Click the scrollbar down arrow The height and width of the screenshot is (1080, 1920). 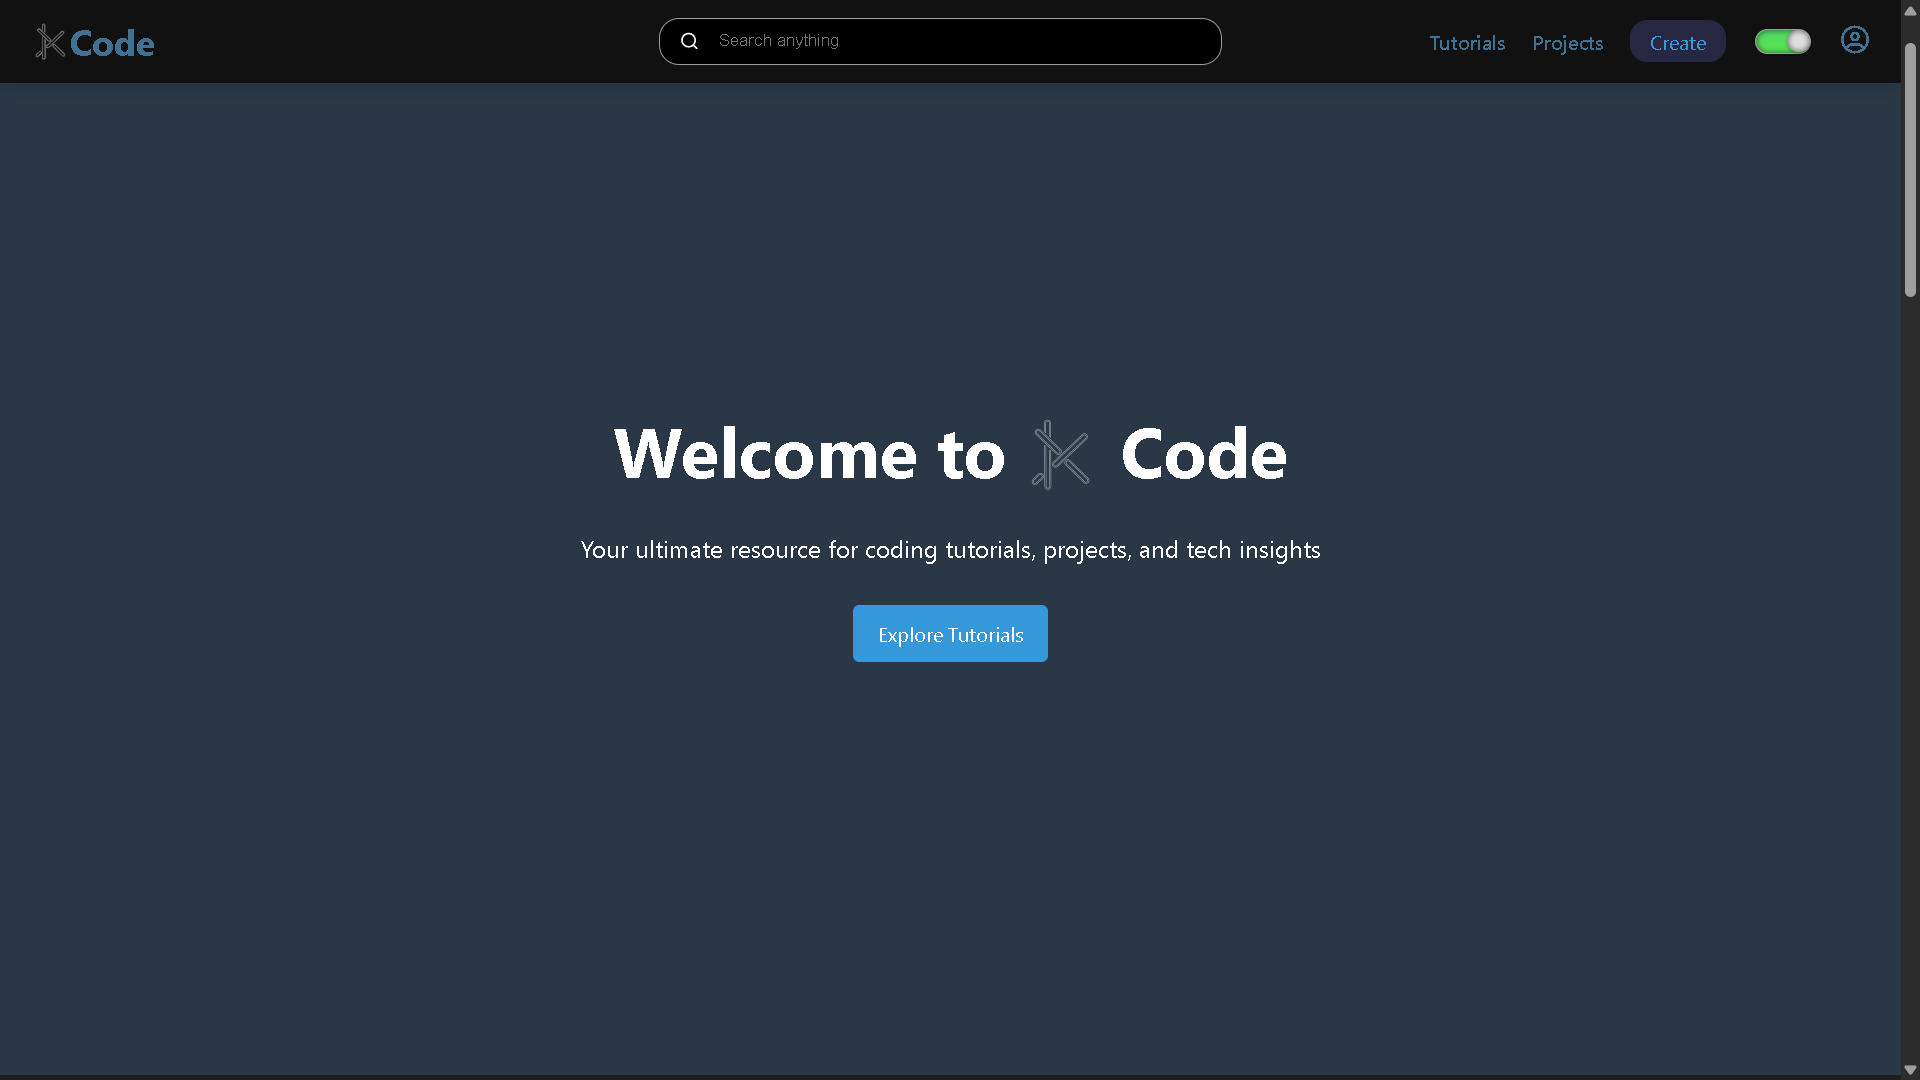(x=1910, y=1069)
